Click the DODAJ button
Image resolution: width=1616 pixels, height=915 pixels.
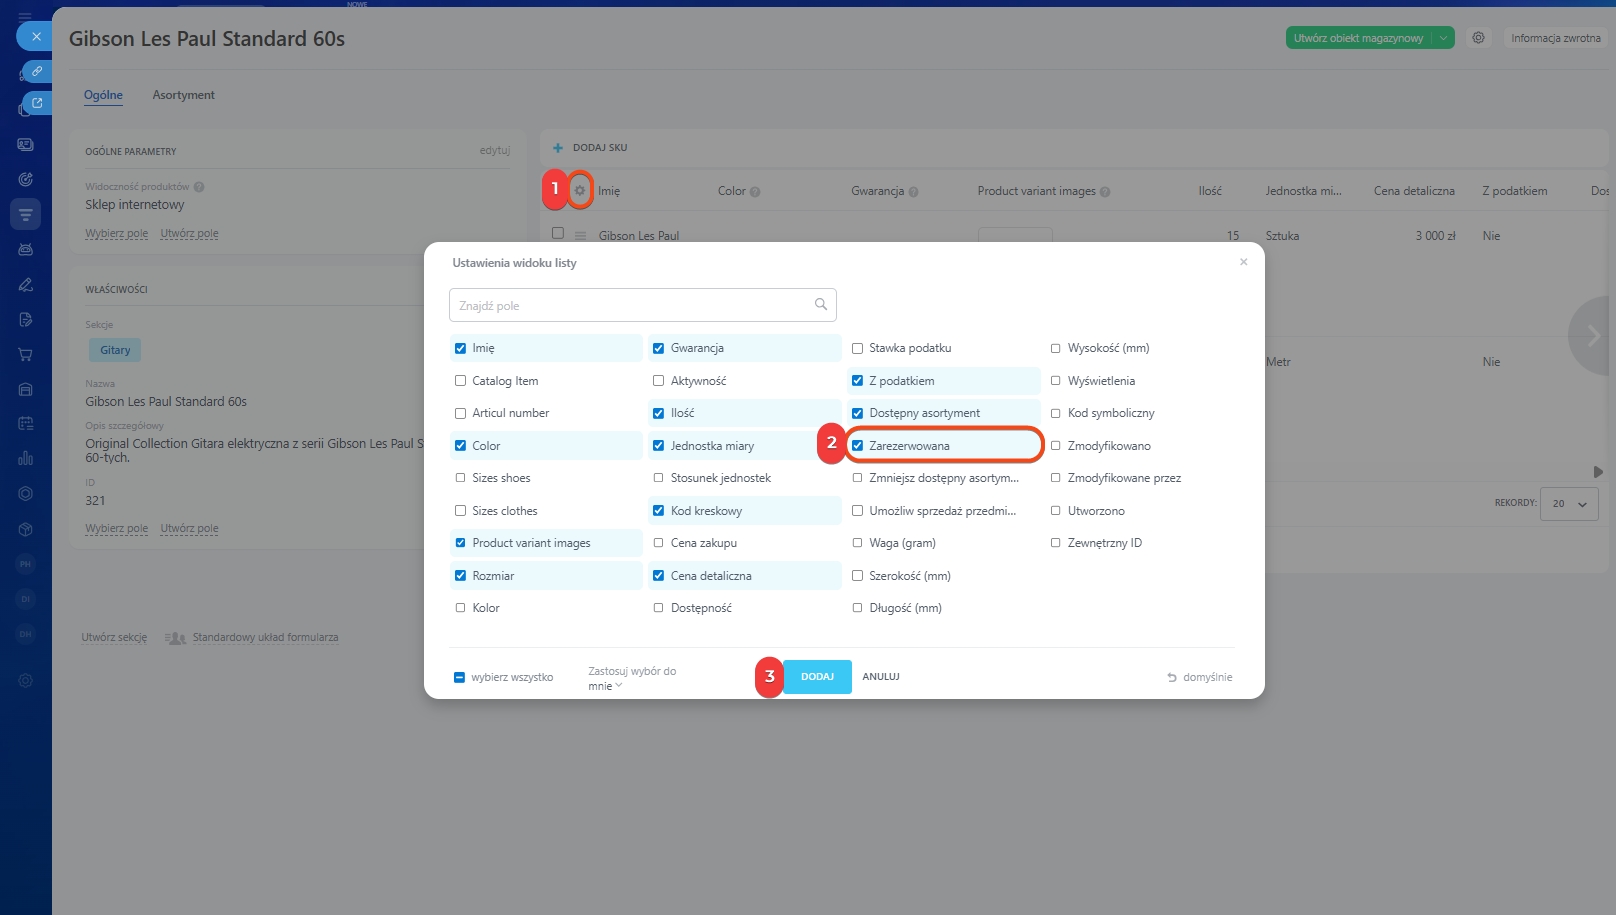coord(817,677)
